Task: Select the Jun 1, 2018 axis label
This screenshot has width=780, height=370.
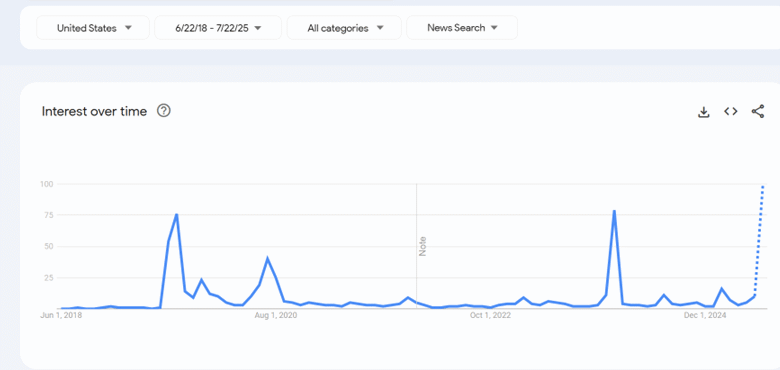Action: pyautogui.click(x=61, y=315)
